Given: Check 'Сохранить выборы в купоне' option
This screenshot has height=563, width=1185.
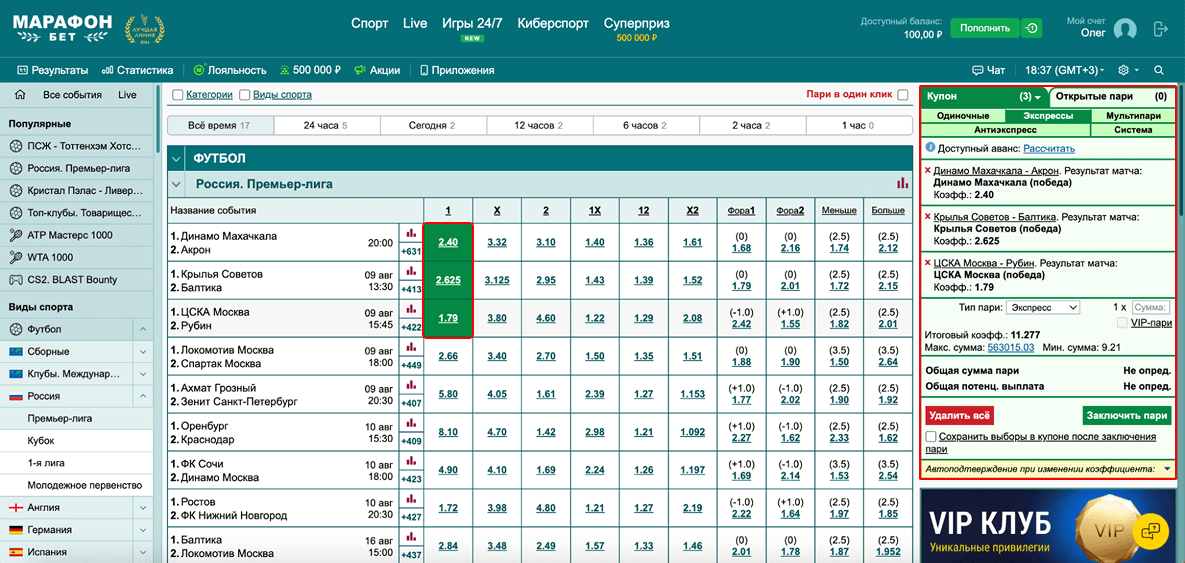Looking at the screenshot, I should click(x=932, y=437).
